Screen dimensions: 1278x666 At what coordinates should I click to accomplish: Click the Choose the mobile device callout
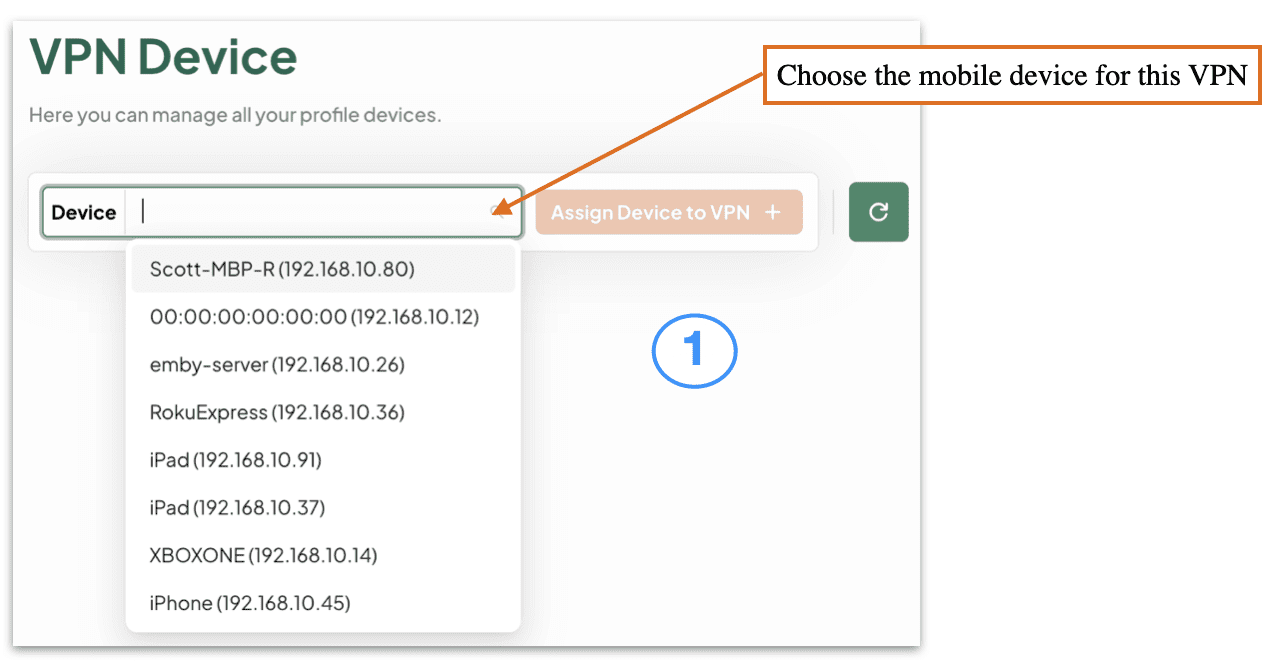[1013, 75]
